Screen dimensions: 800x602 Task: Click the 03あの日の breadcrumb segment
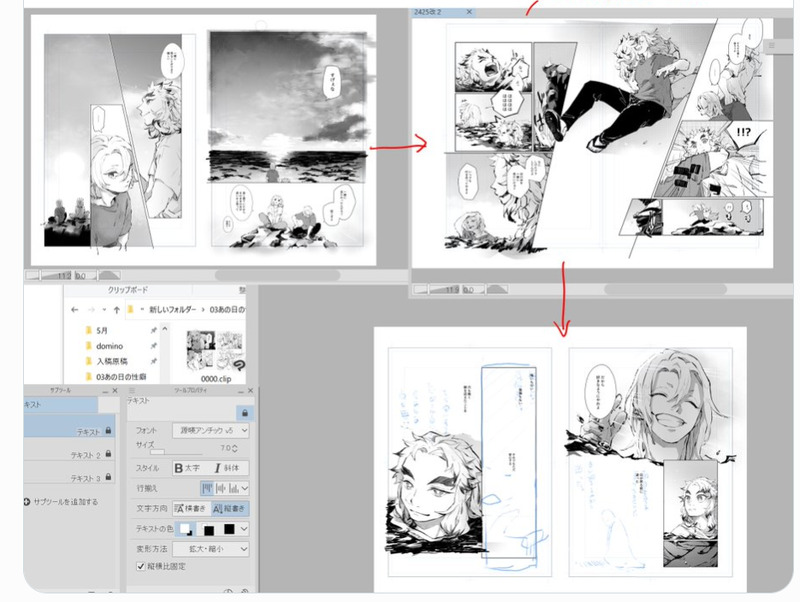click(228, 310)
